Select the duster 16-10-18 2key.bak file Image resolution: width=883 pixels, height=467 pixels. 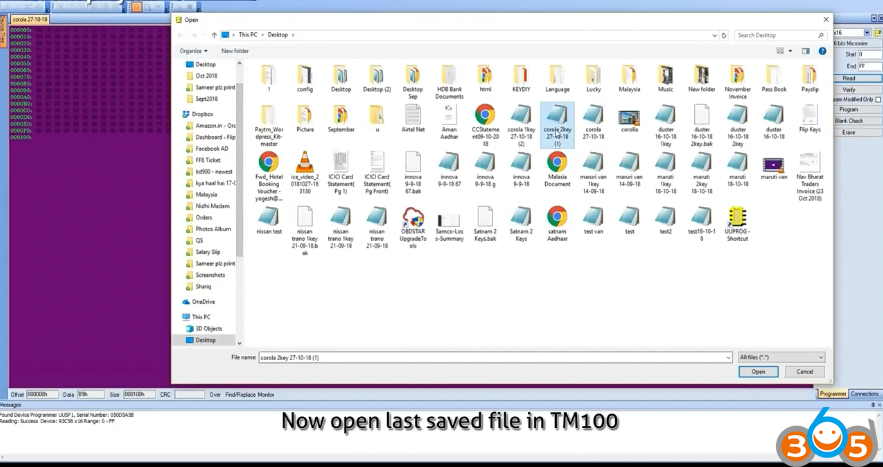coord(701,125)
